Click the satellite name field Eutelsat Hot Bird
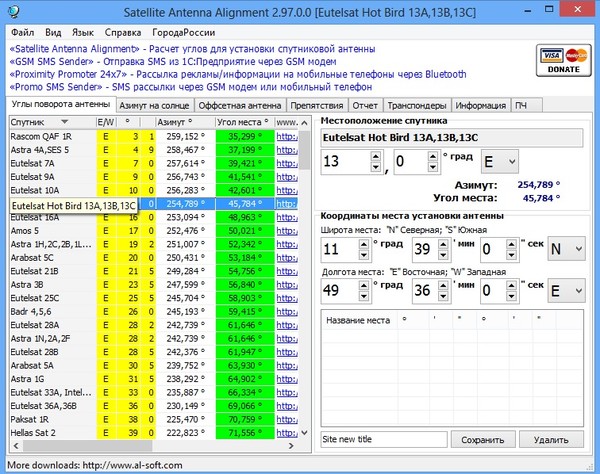 [452, 138]
